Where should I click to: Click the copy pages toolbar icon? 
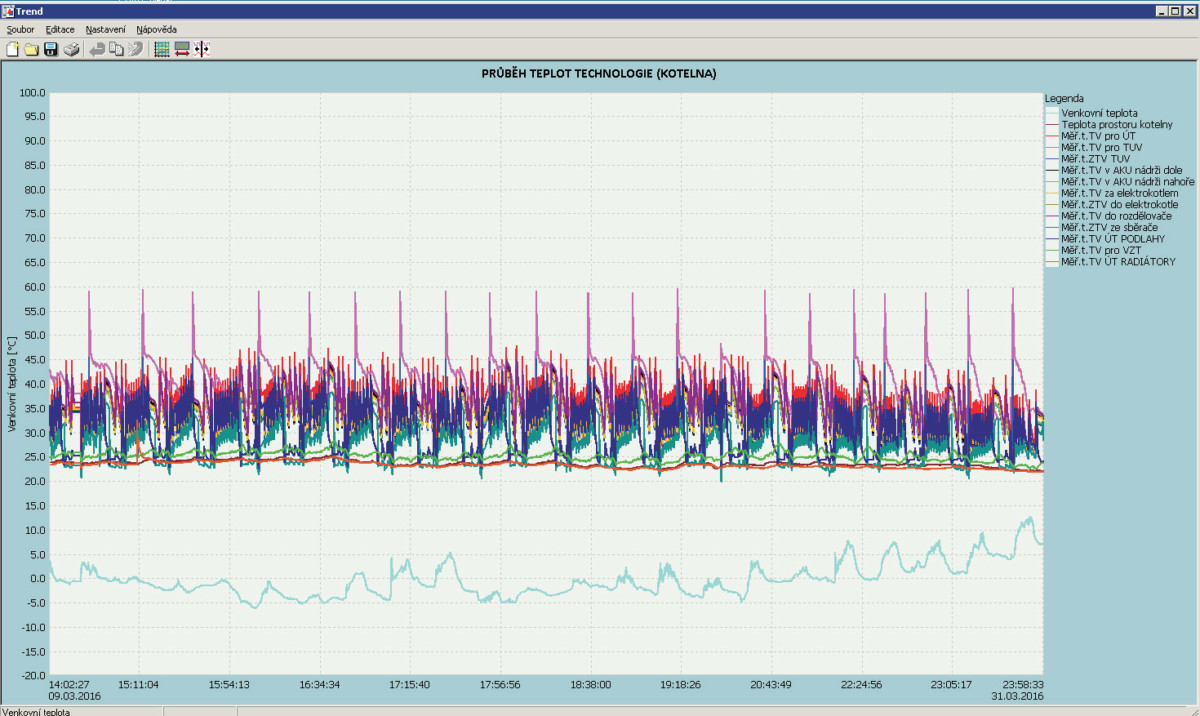click(116, 49)
